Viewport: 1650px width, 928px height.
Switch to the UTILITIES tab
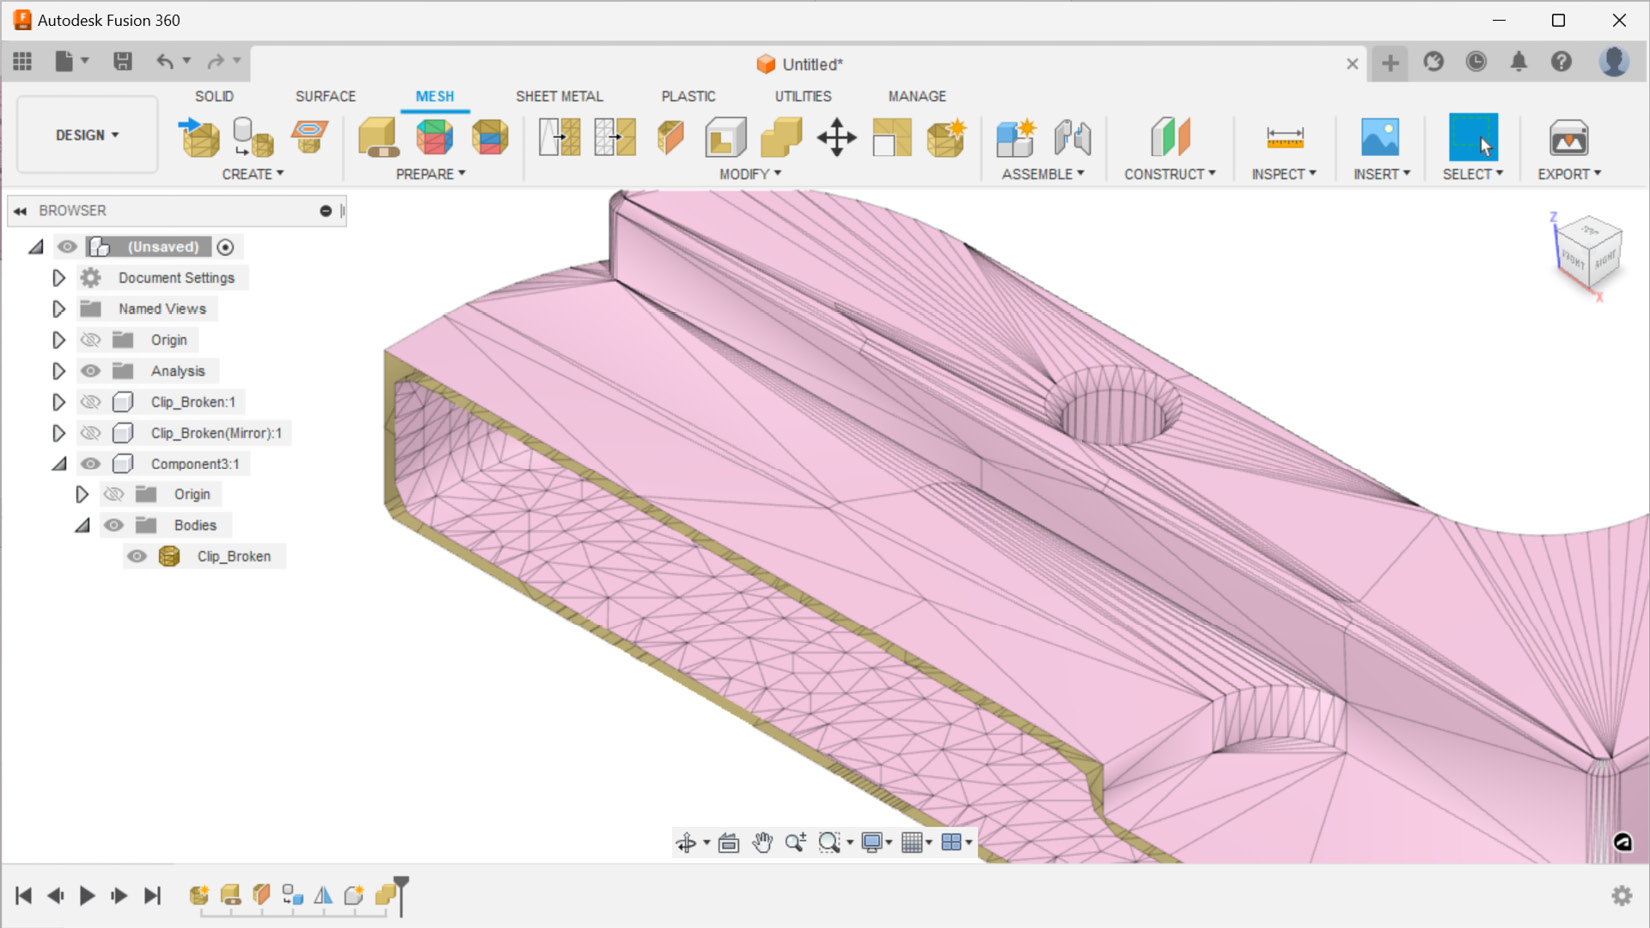click(x=803, y=96)
